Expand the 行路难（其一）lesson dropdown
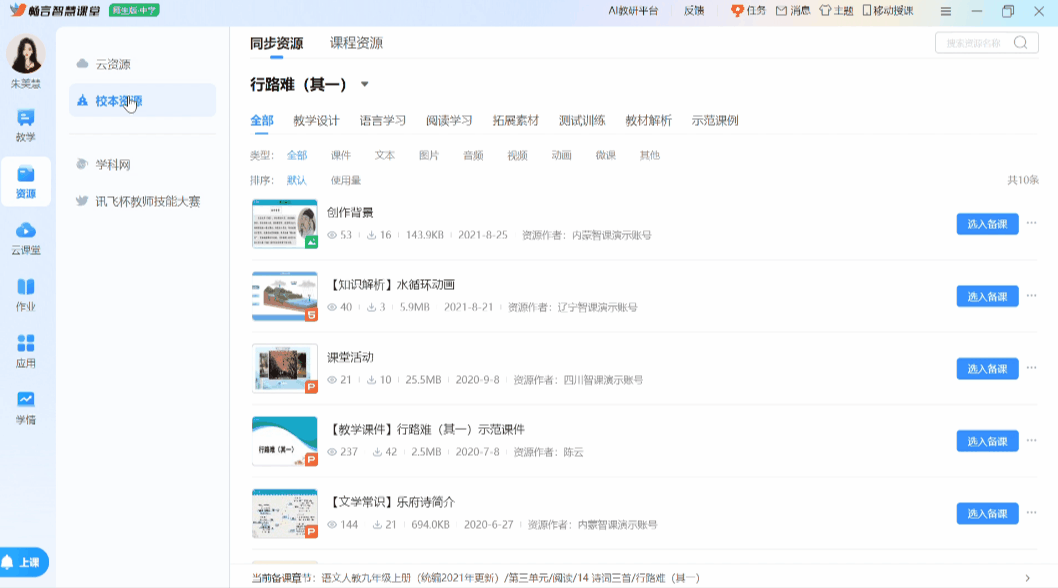Viewport: 1058px width, 588px height. point(365,85)
